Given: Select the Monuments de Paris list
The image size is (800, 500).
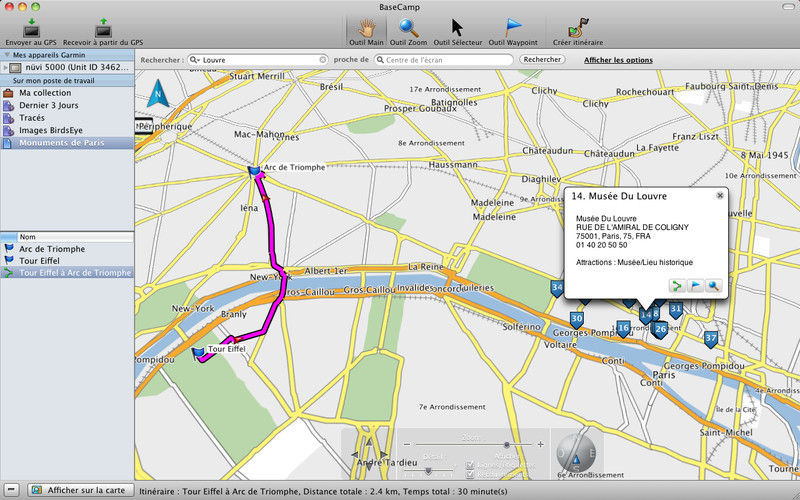Looking at the screenshot, I should coord(67,143).
